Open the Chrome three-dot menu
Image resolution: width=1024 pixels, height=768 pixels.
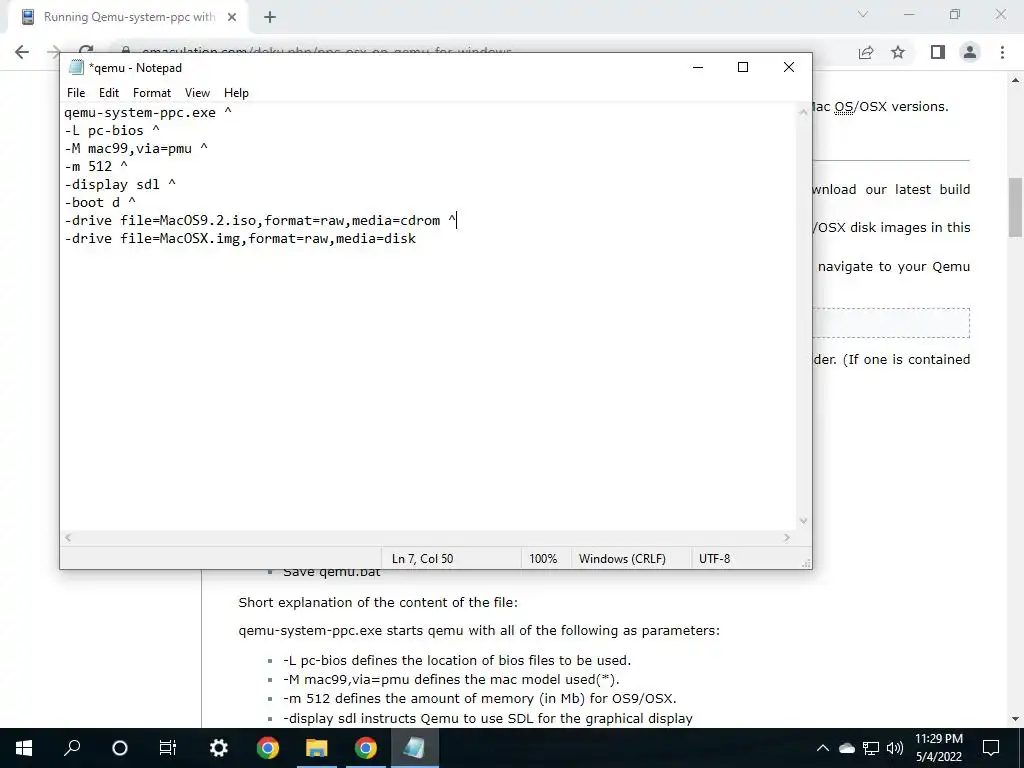[1002, 52]
